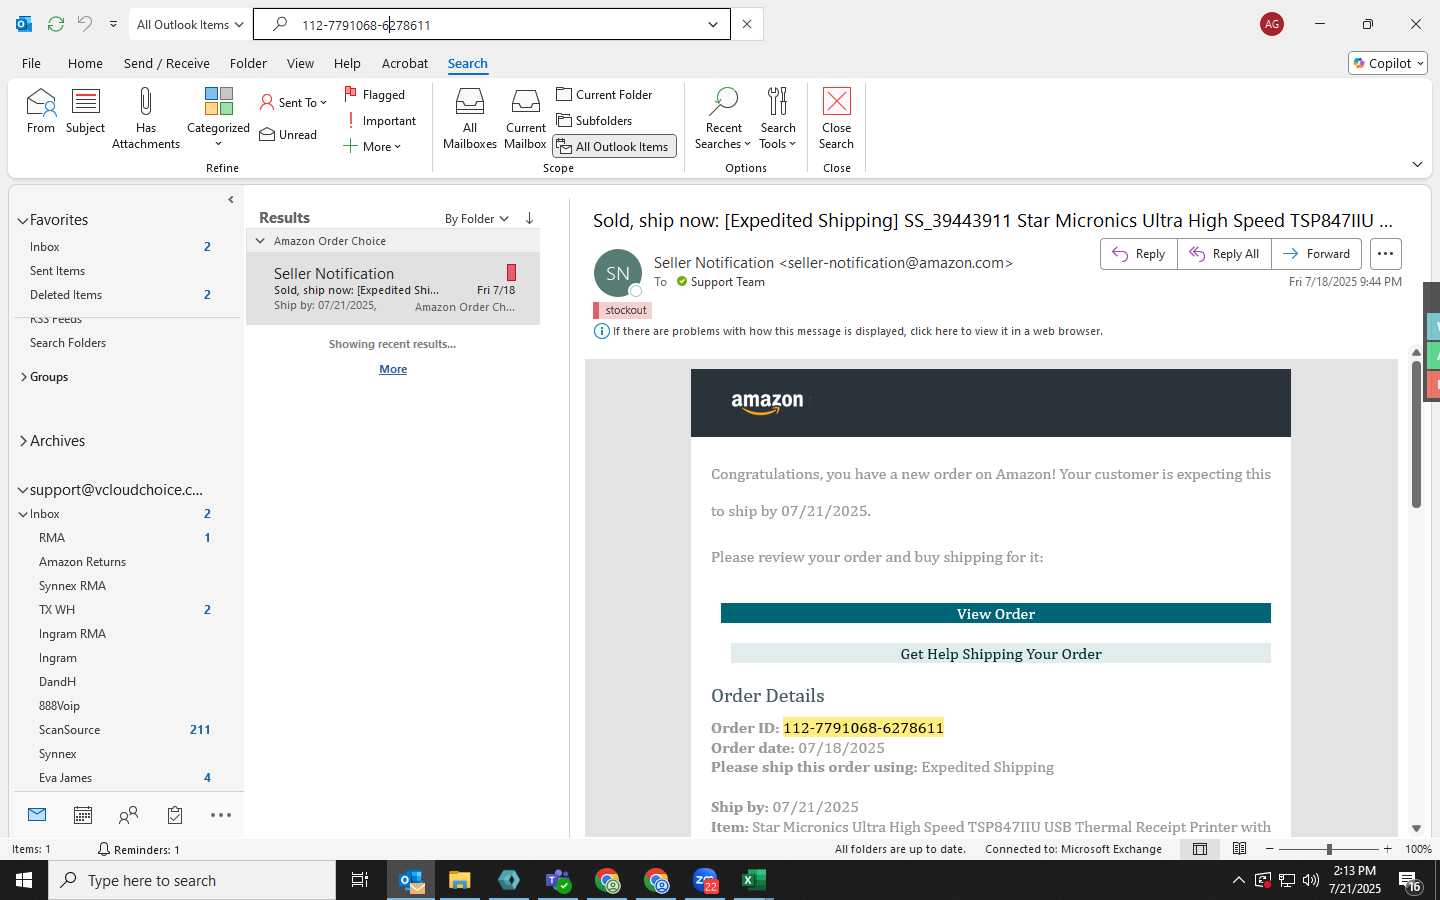
Task: Click Get Help Shipping Your Order
Action: (x=1000, y=653)
